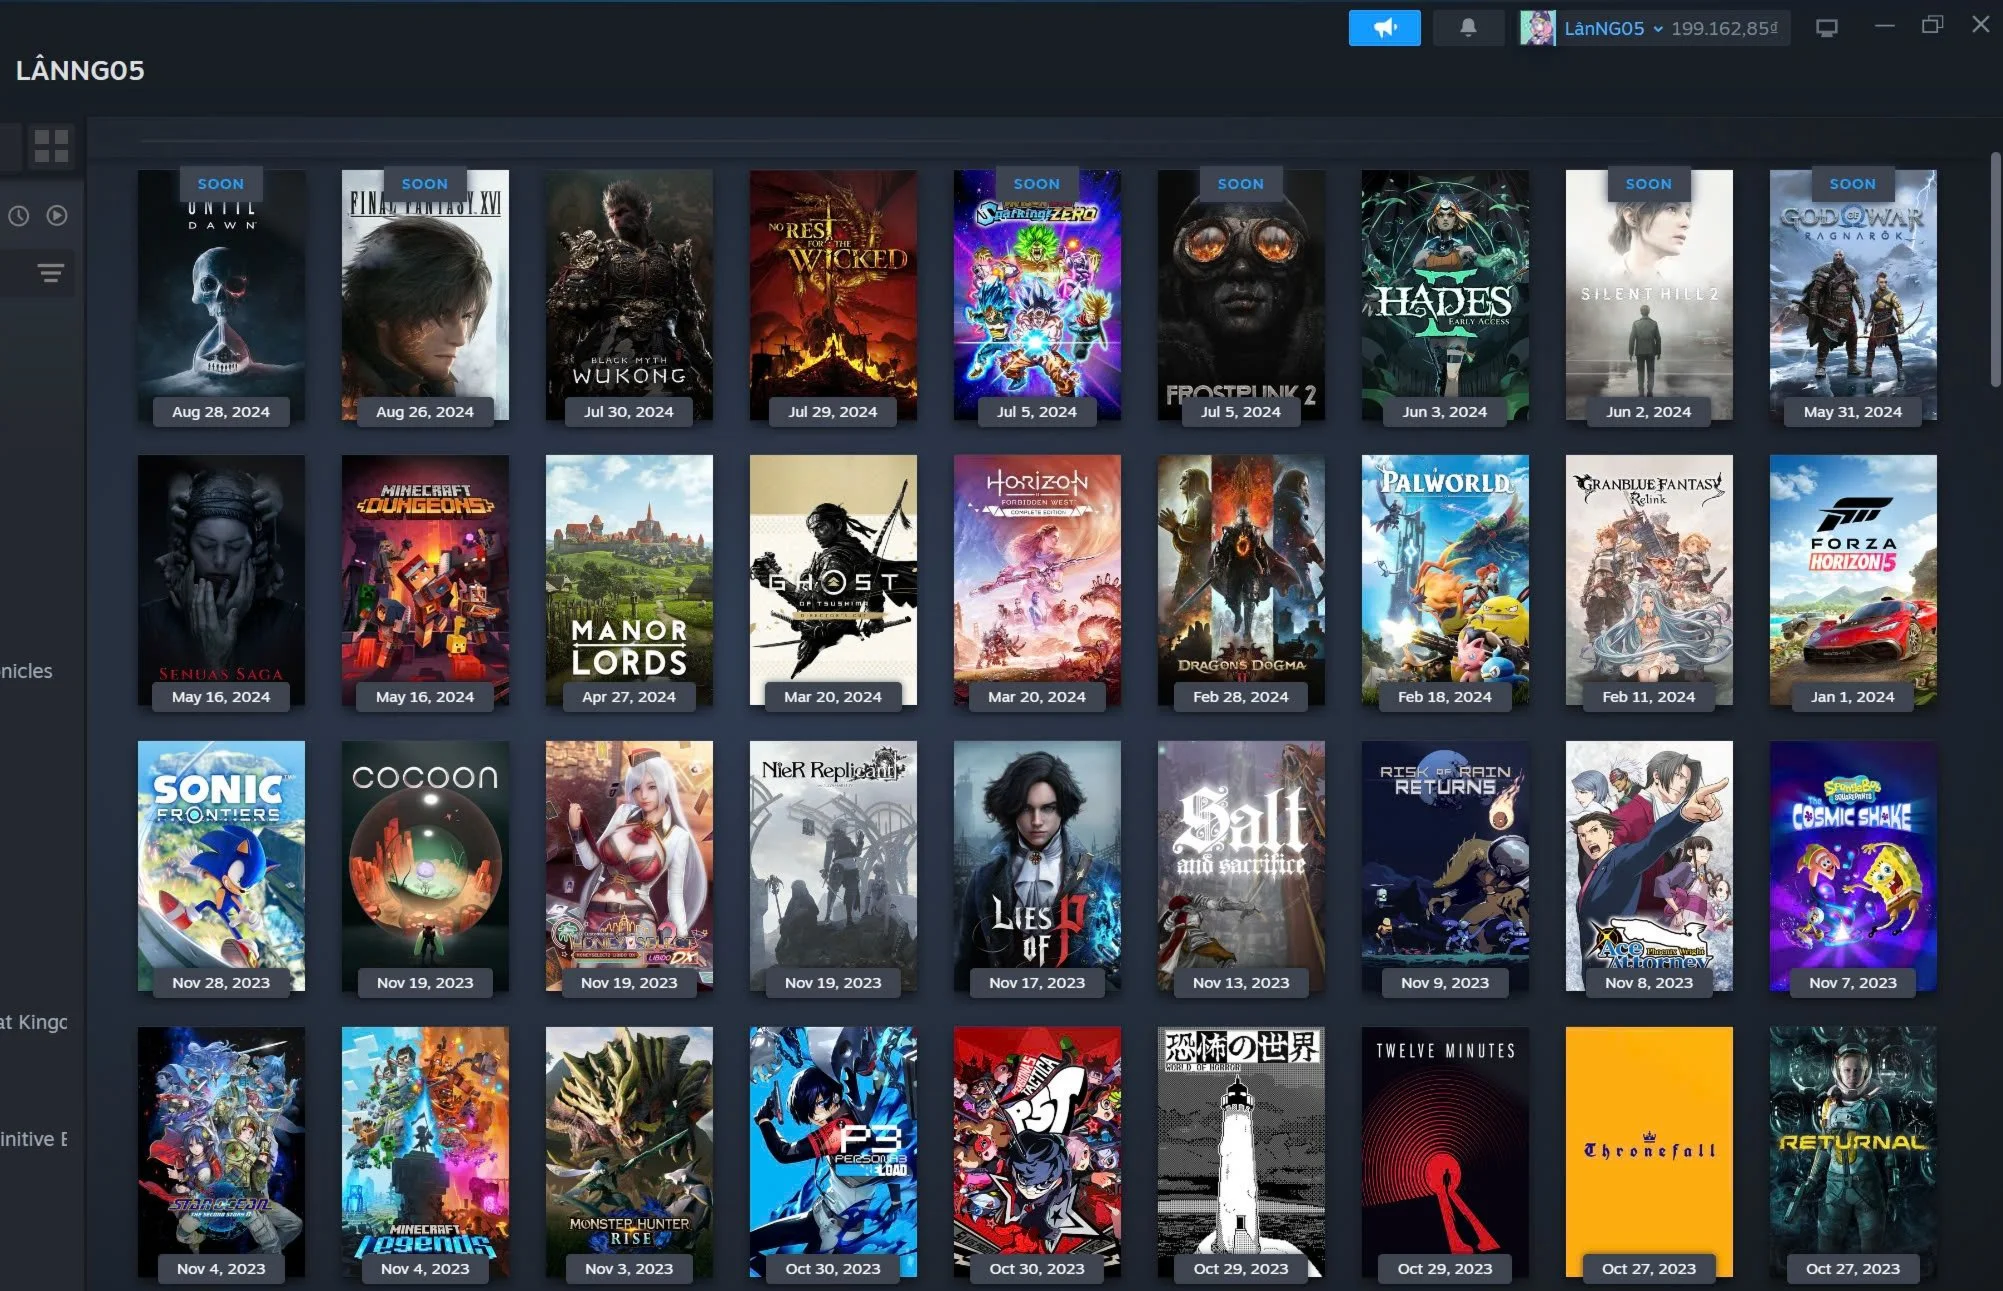Open World of Horror cover

1241,1152
